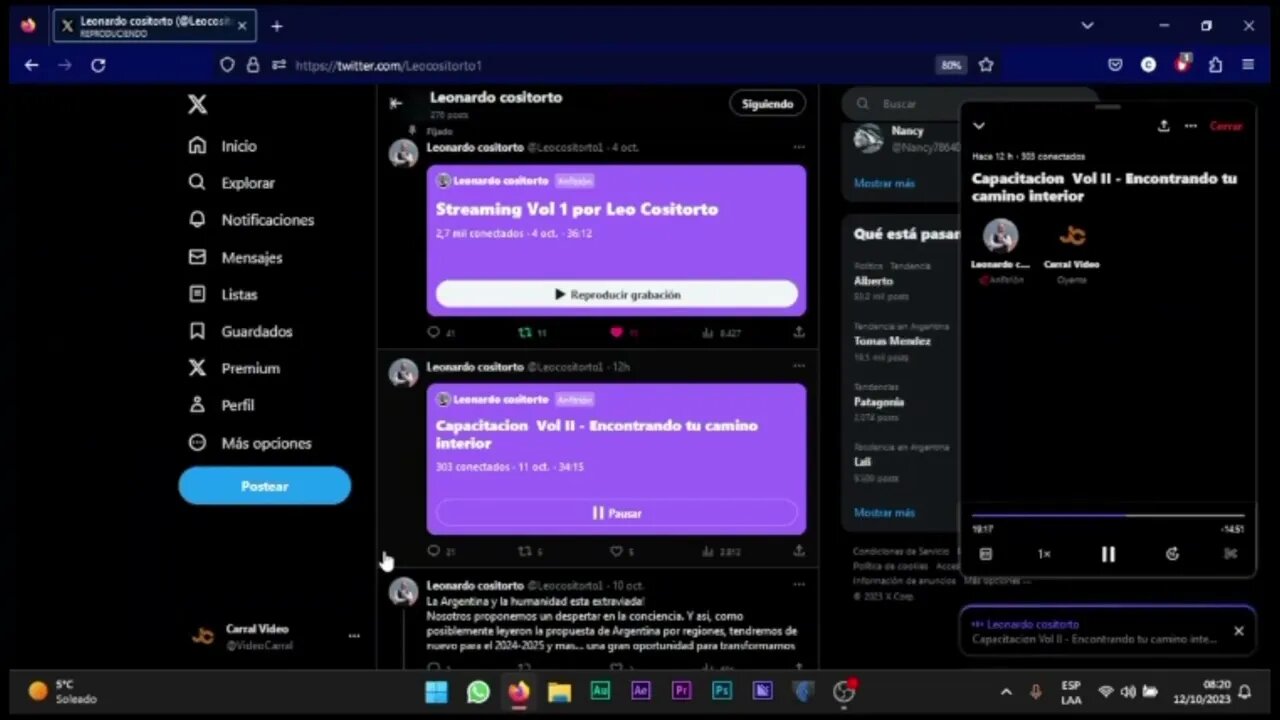Screen dimensions: 1280x720
Task: Click Cerrar in the space player
Action: [1226, 126]
